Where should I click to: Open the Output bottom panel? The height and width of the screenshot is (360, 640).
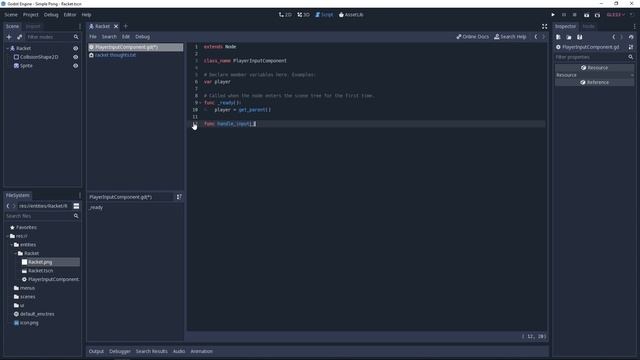pos(96,351)
